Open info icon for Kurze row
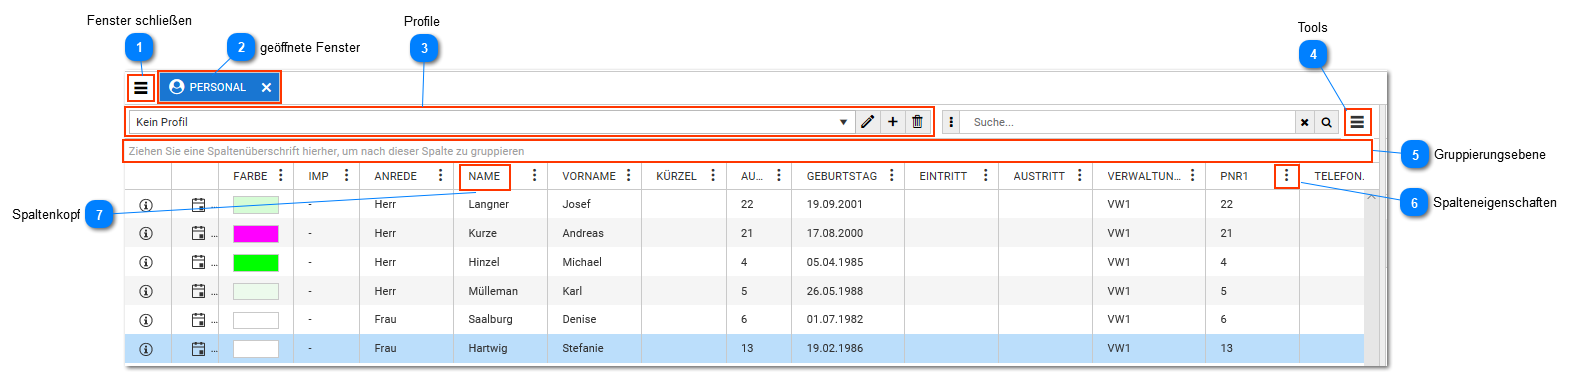Screen dimensions: 1573x375 click(x=146, y=234)
